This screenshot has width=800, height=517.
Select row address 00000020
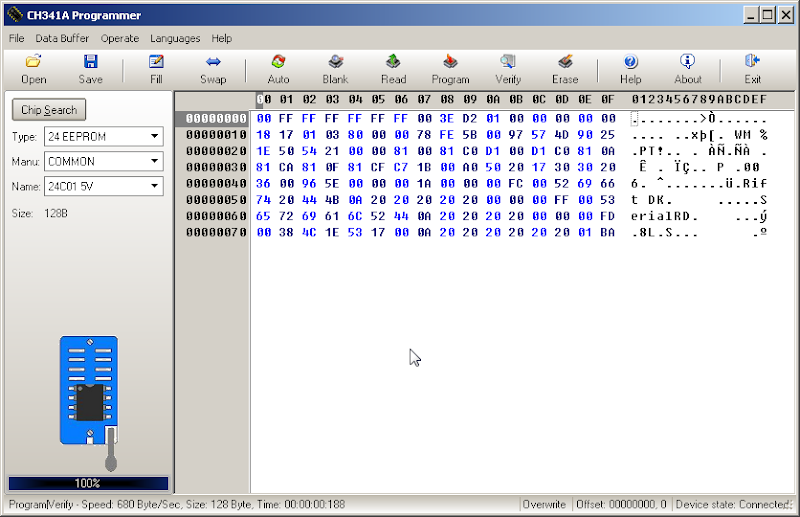216,151
